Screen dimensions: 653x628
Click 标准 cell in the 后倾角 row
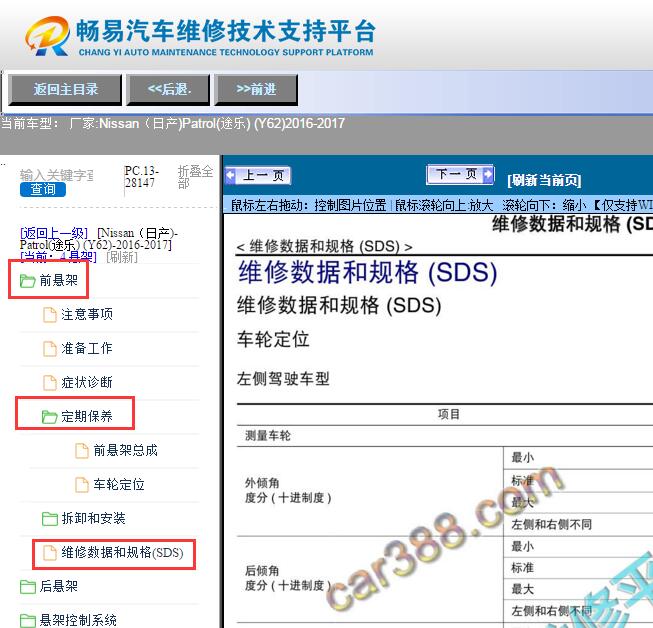click(578, 568)
